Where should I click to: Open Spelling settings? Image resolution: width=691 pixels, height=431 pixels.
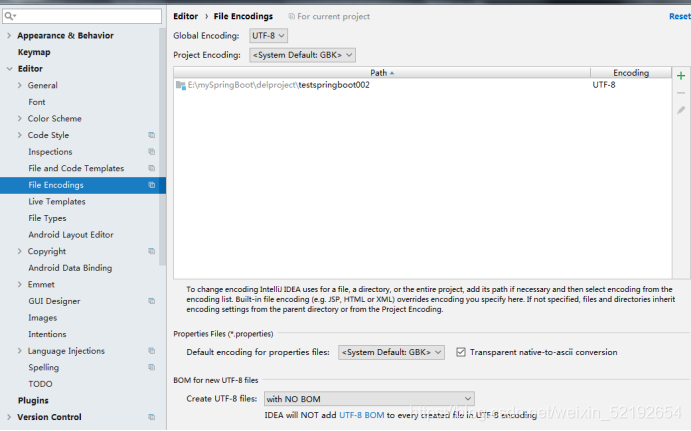coord(44,368)
